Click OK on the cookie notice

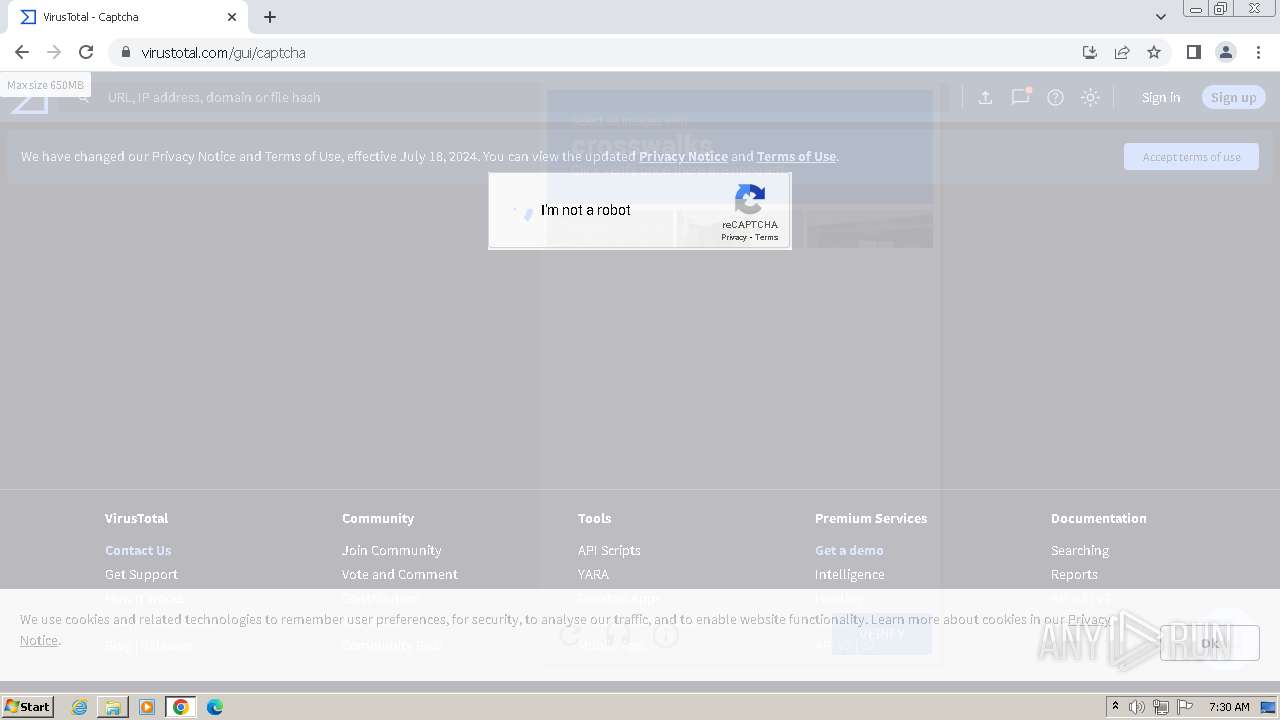1210,642
